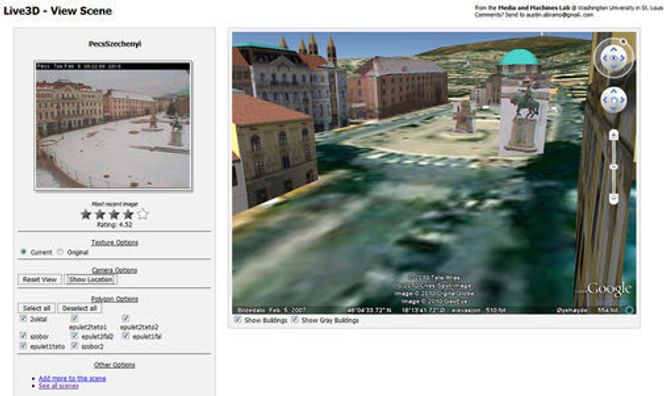The height and width of the screenshot is (396, 664).
Task: Rotate view right with look joystick arrow
Action: [622, 58]
